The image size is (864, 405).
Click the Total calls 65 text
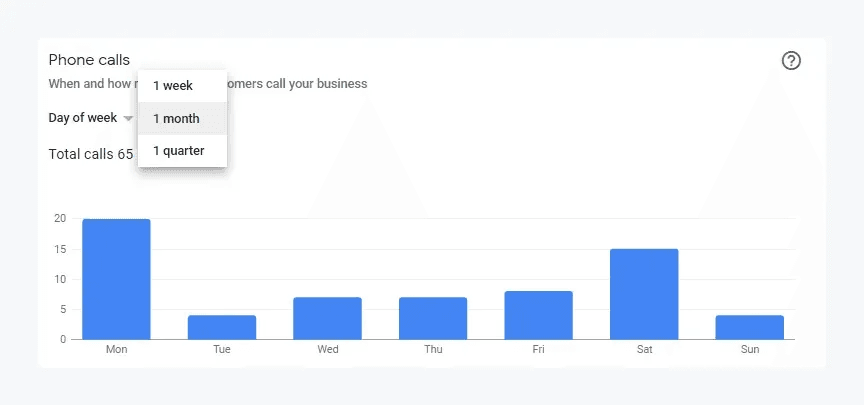pyautogui.click(x=91, y=155)
